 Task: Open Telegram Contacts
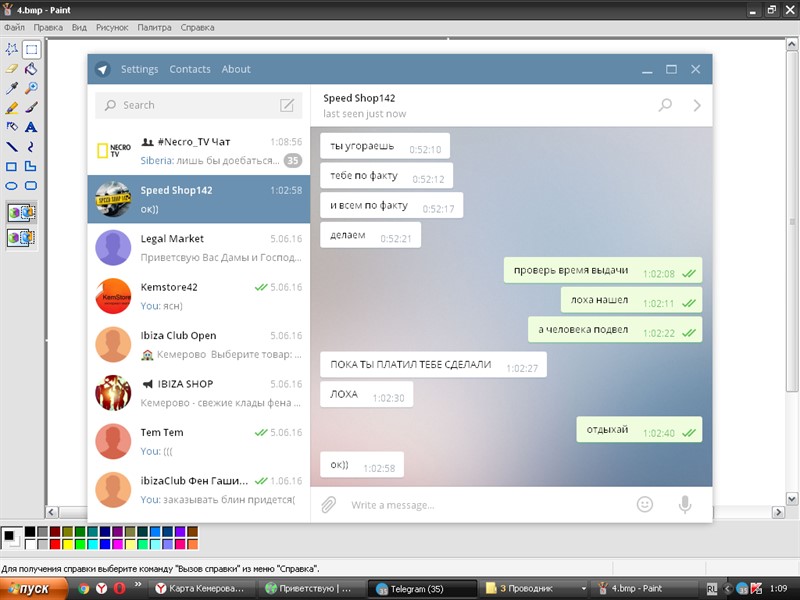[190, 69]
